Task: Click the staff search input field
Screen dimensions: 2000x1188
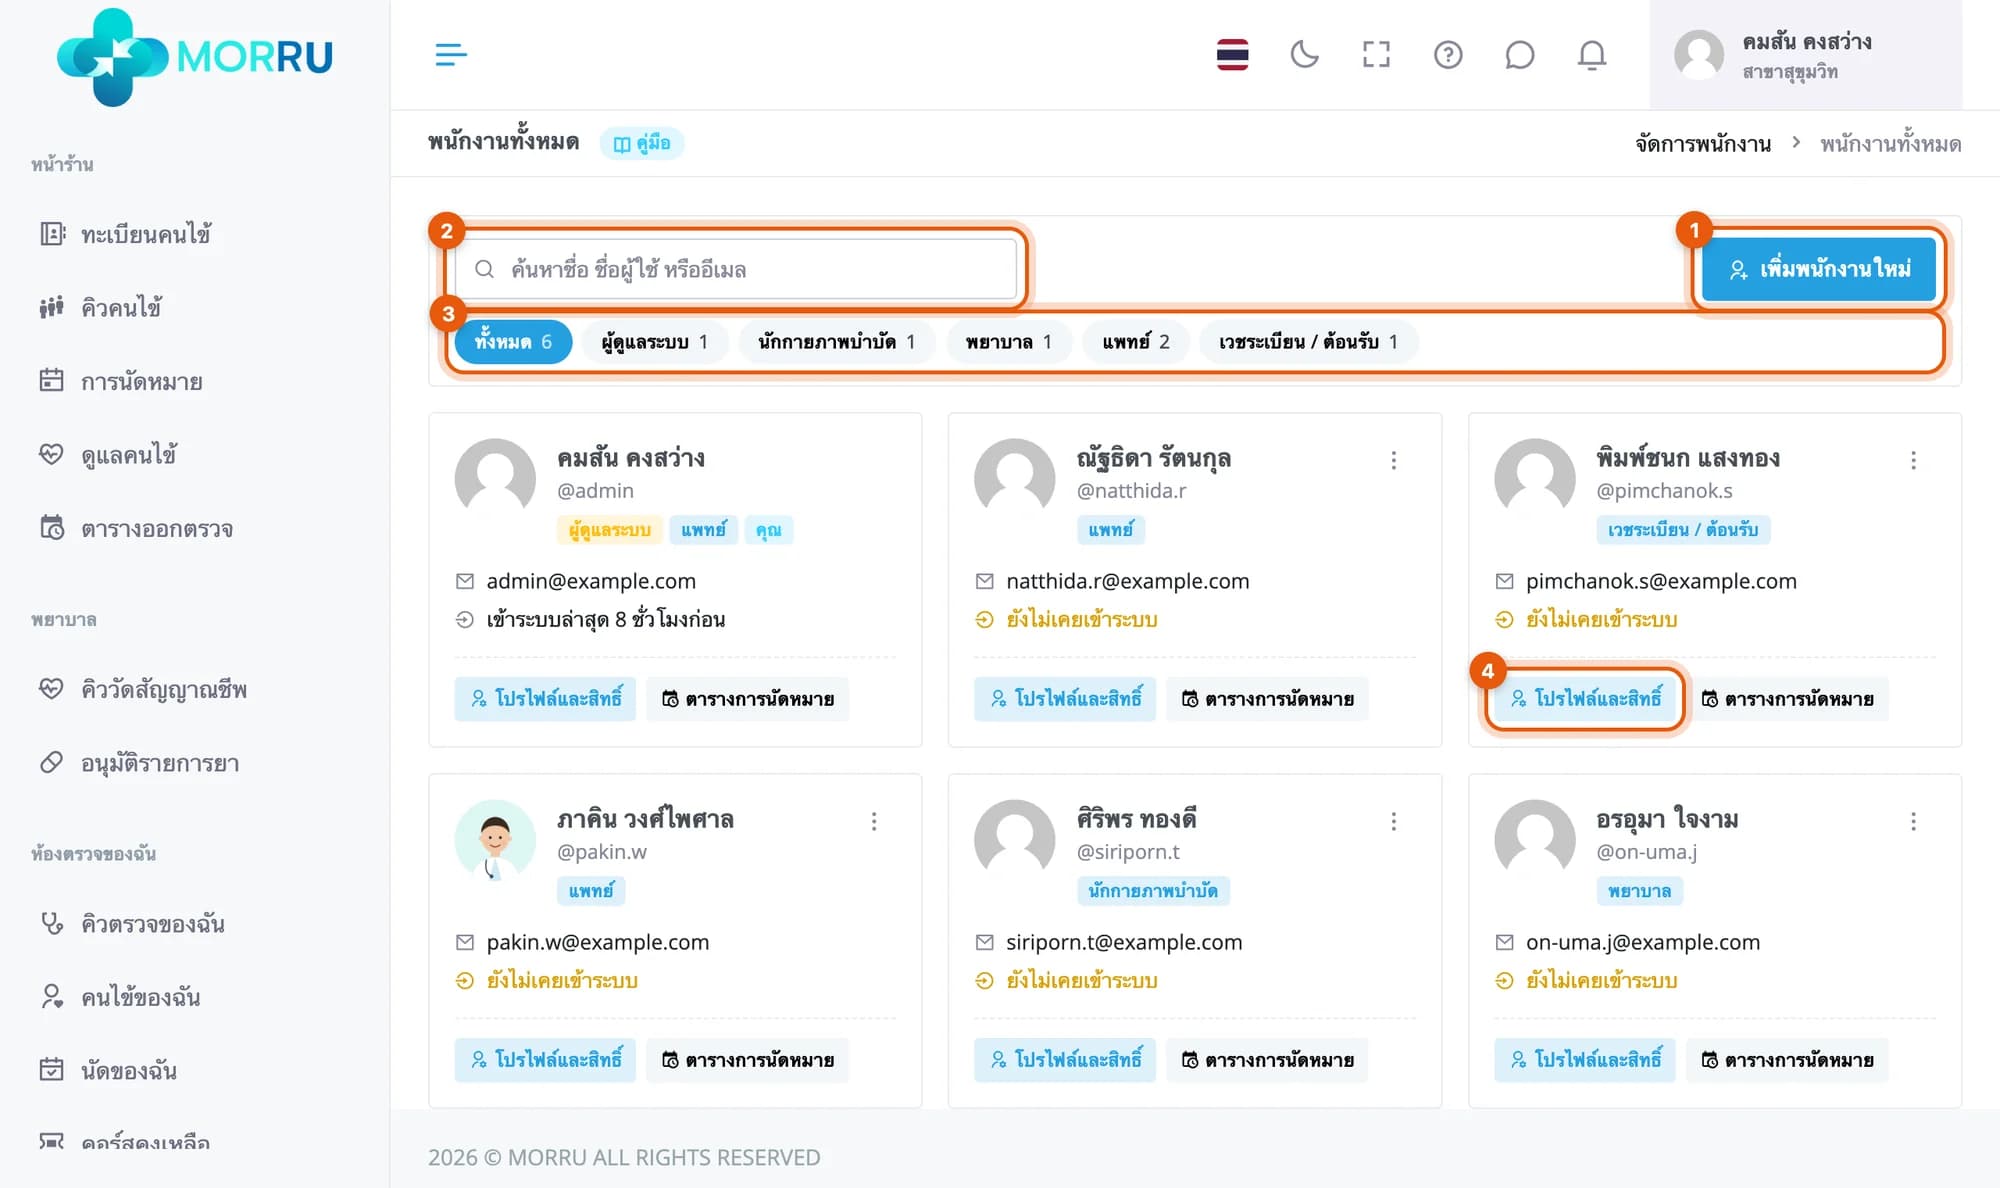Action: pyautogui.click(x=736, y=269)
